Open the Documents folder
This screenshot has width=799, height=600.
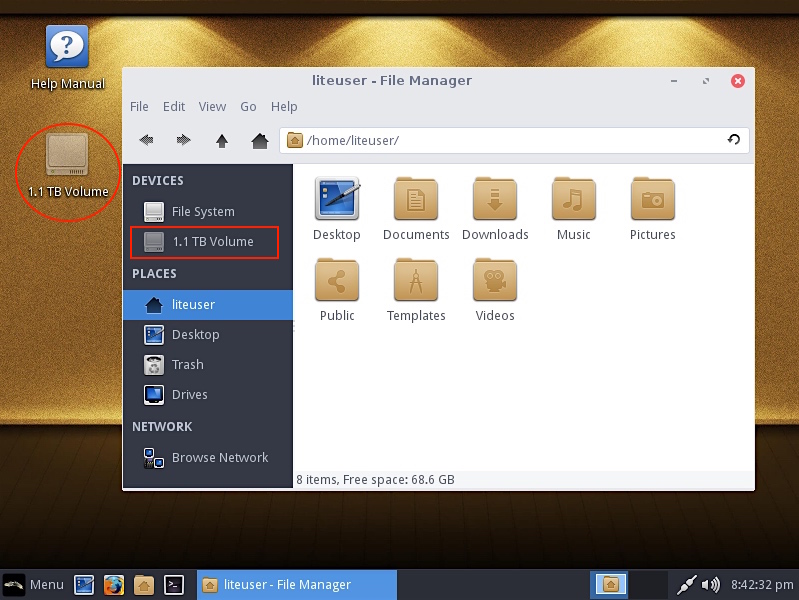point(416,201)
